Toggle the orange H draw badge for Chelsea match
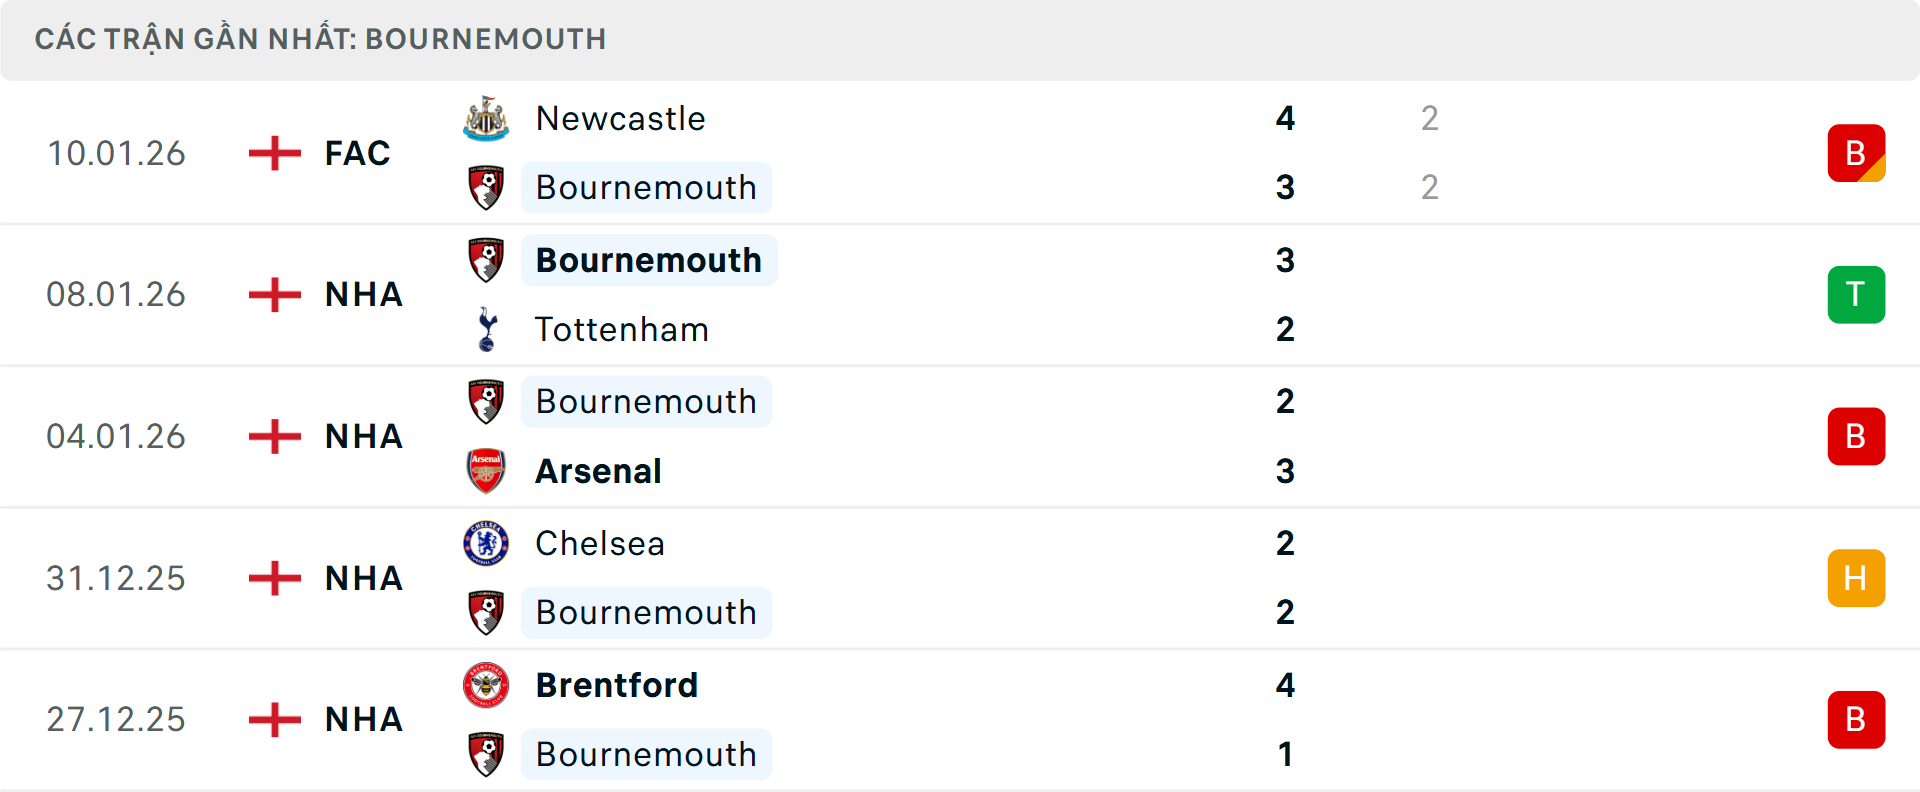The height and width of the screenshot is (792, 1920). tap(1856, 577)
